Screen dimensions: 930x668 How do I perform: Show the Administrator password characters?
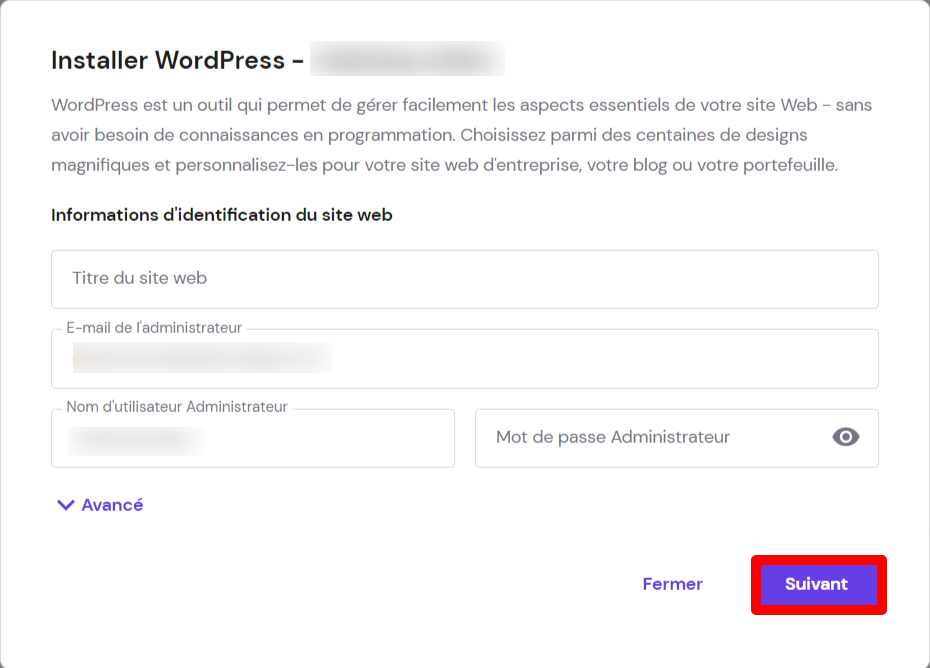click(845, 437)
